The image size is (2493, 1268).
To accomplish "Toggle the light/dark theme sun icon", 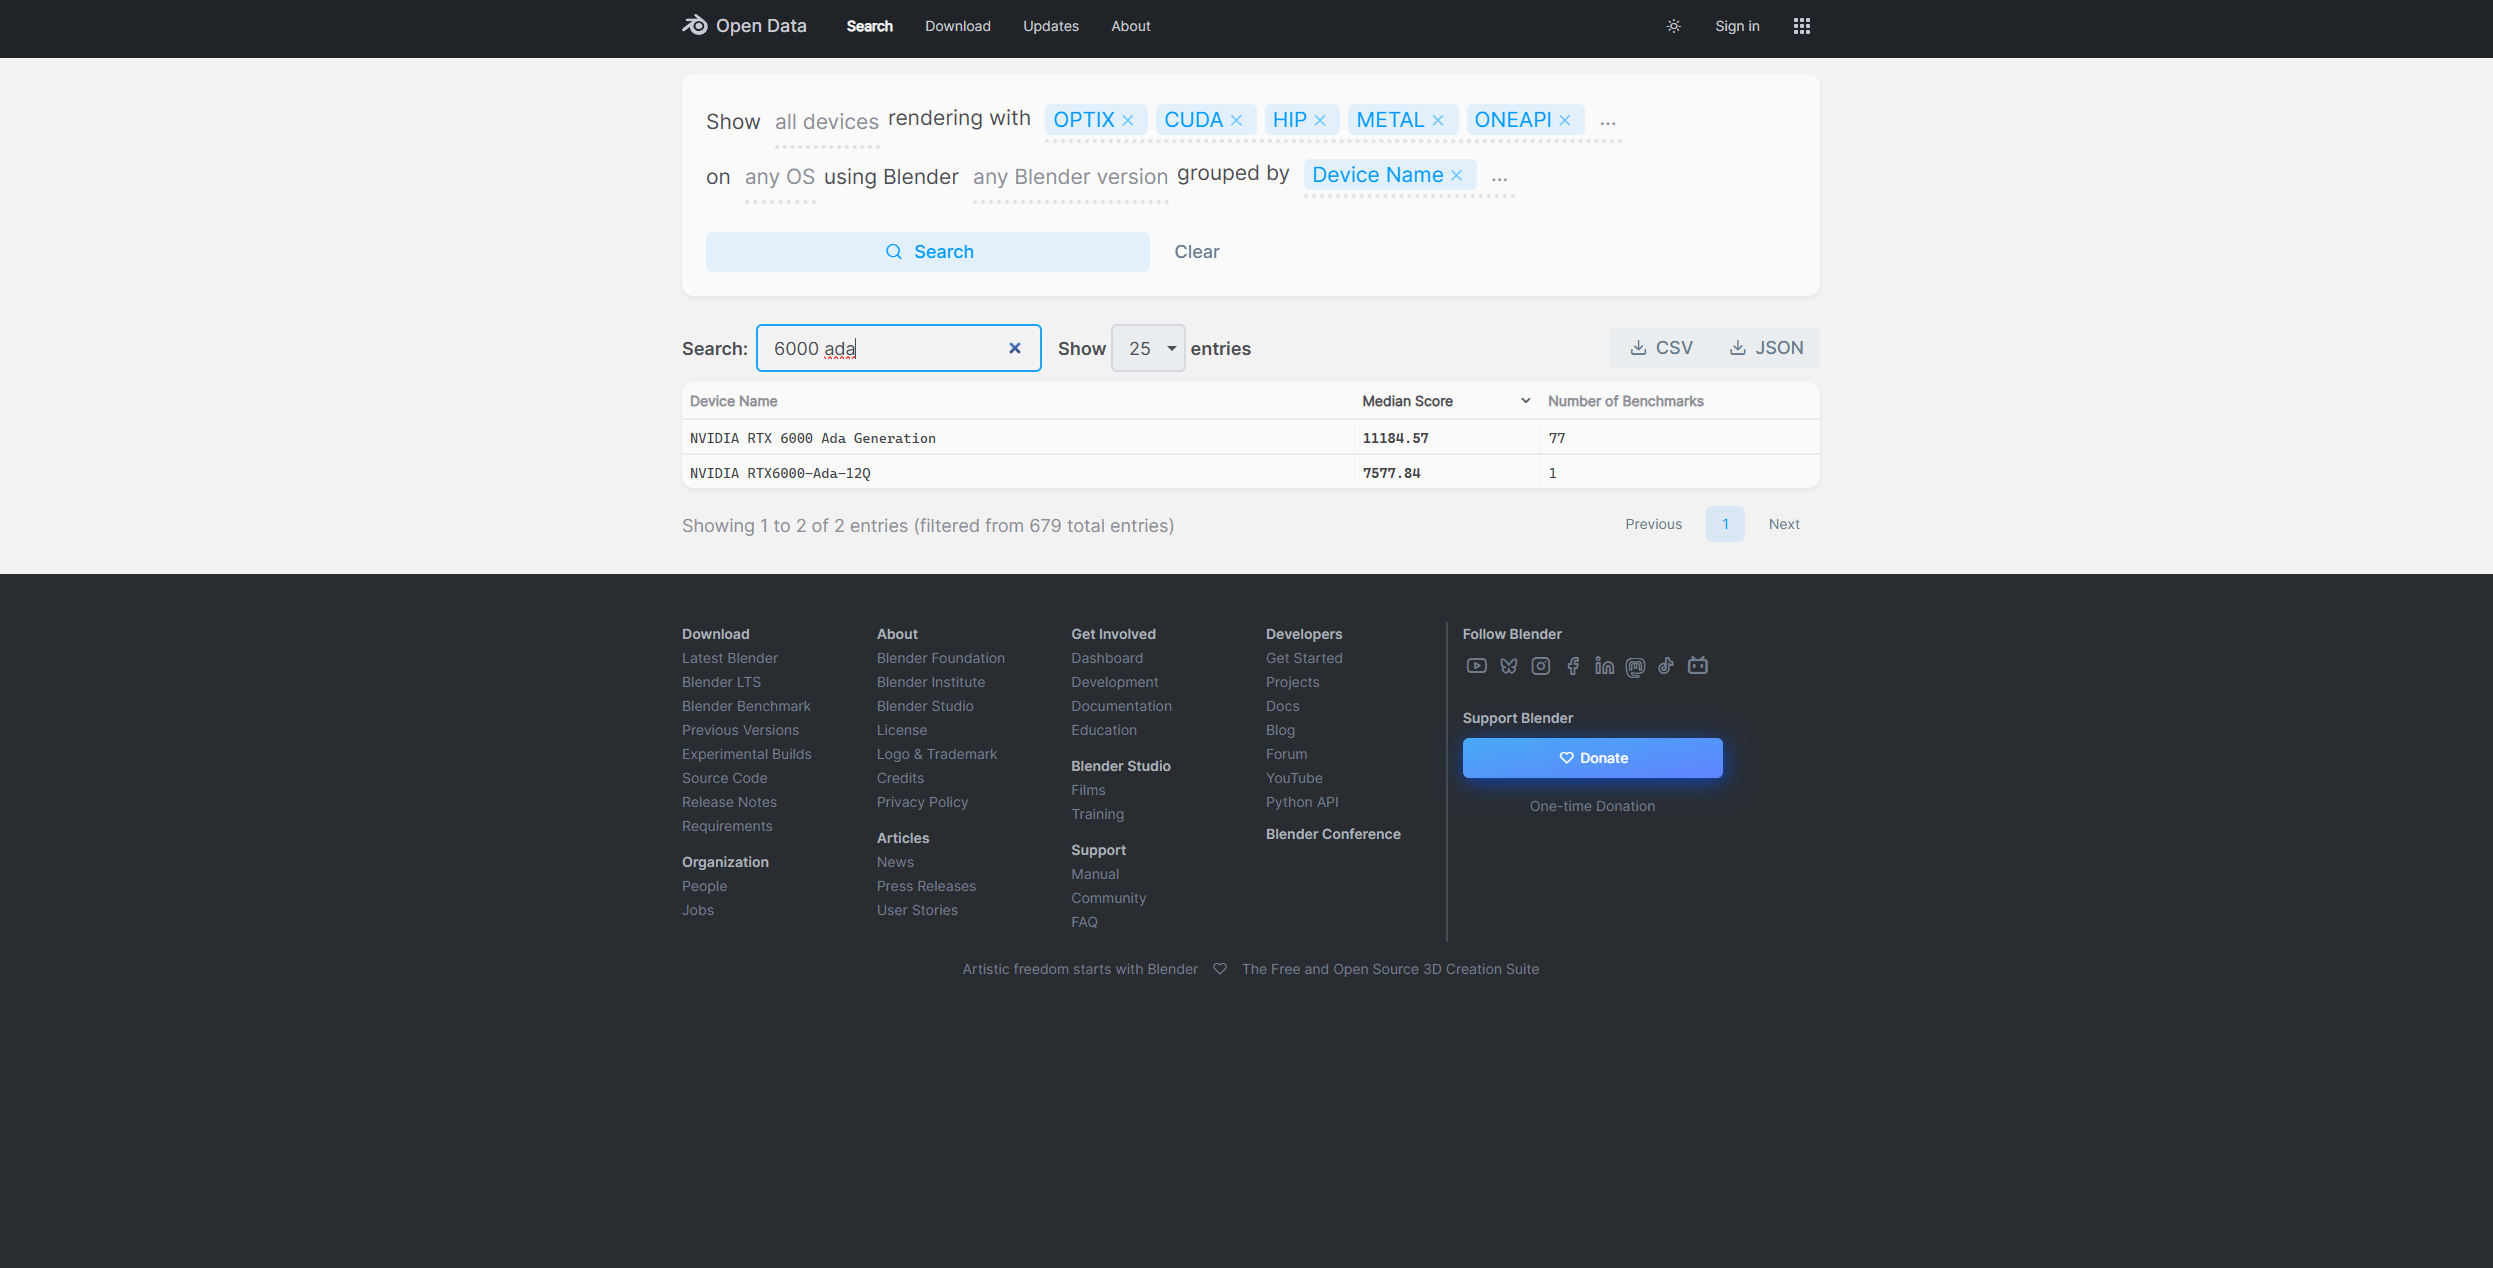I will [1674, 26].
